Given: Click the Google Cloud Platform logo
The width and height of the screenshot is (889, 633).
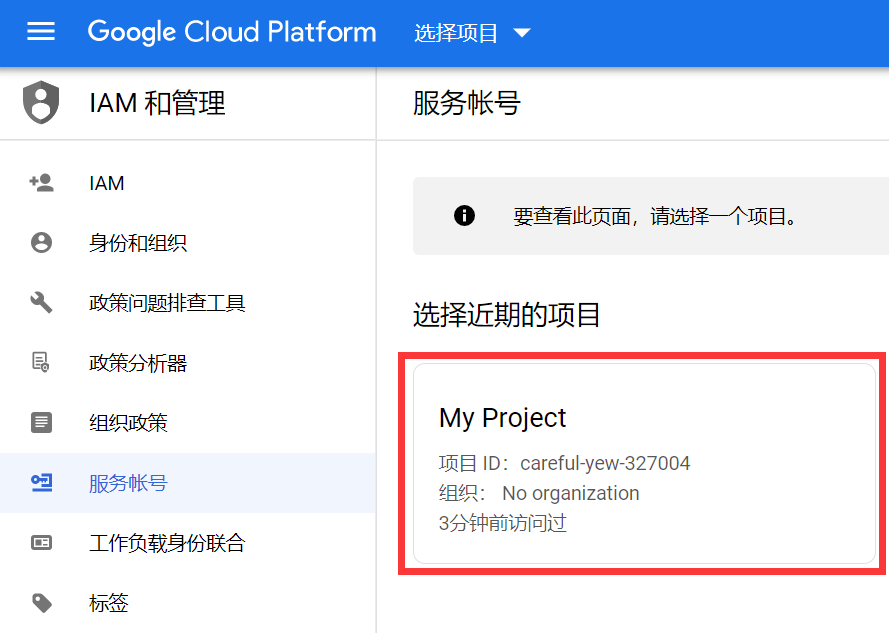Looking at the screenshot, I should (x=232, y=32).
